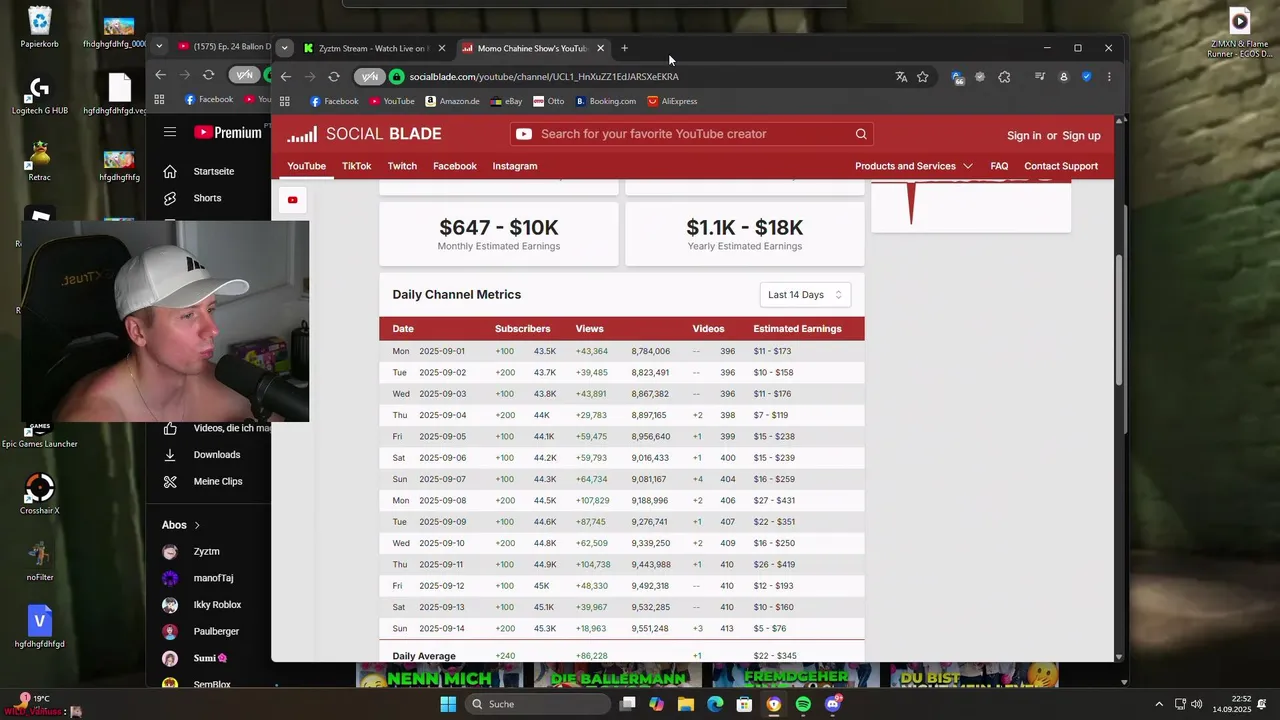Viewport: 1280px width, 720px height.
Task: Click the Social Blade logo
Action: tap(364, 134)
